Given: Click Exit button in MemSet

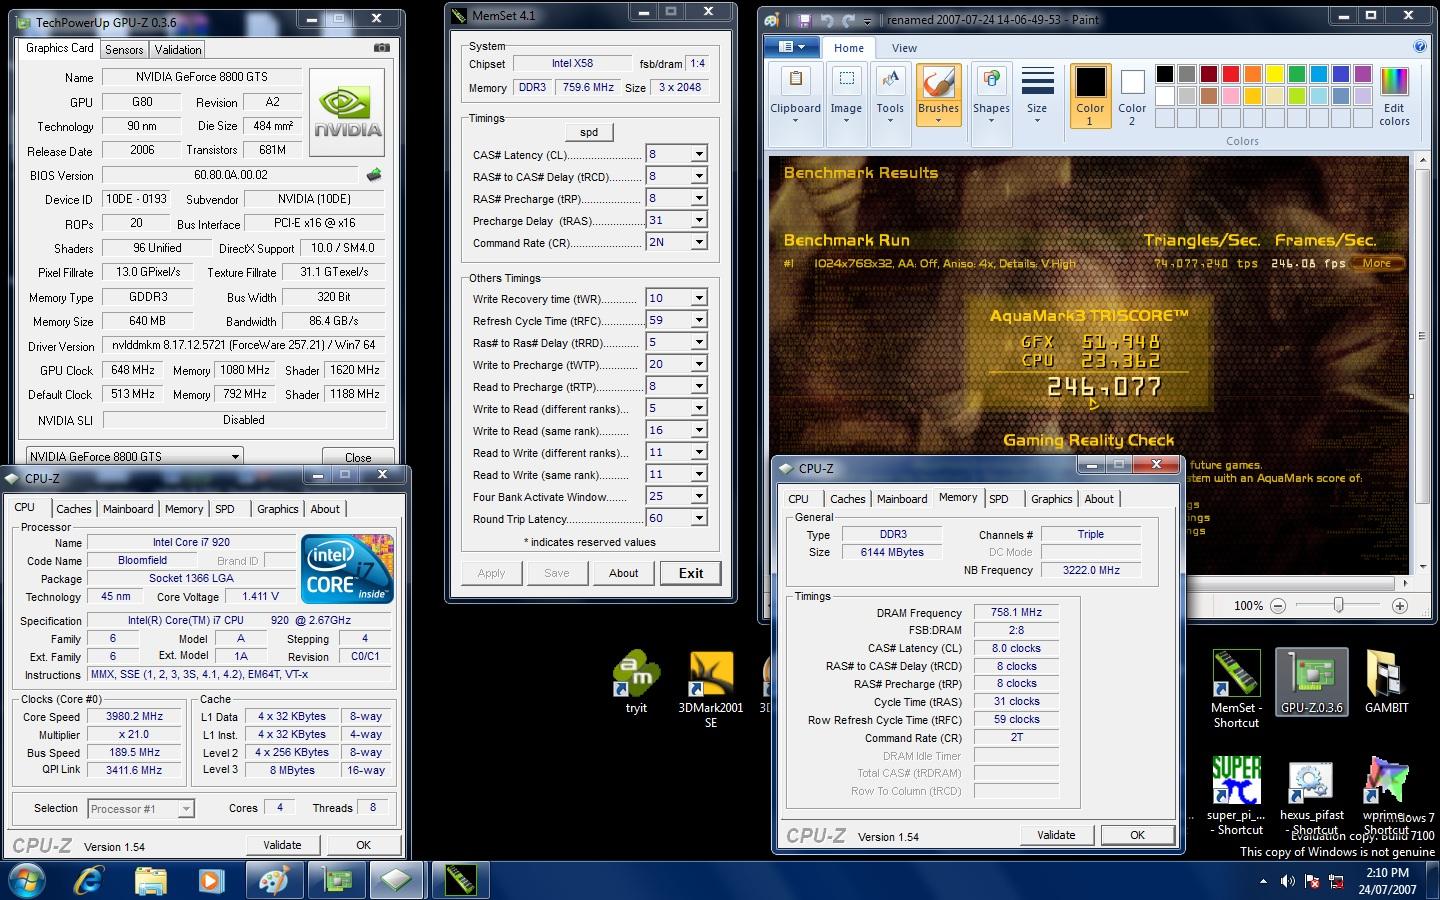Looking at the screenshot, I should pyautogui.click(x=691, y=573).
